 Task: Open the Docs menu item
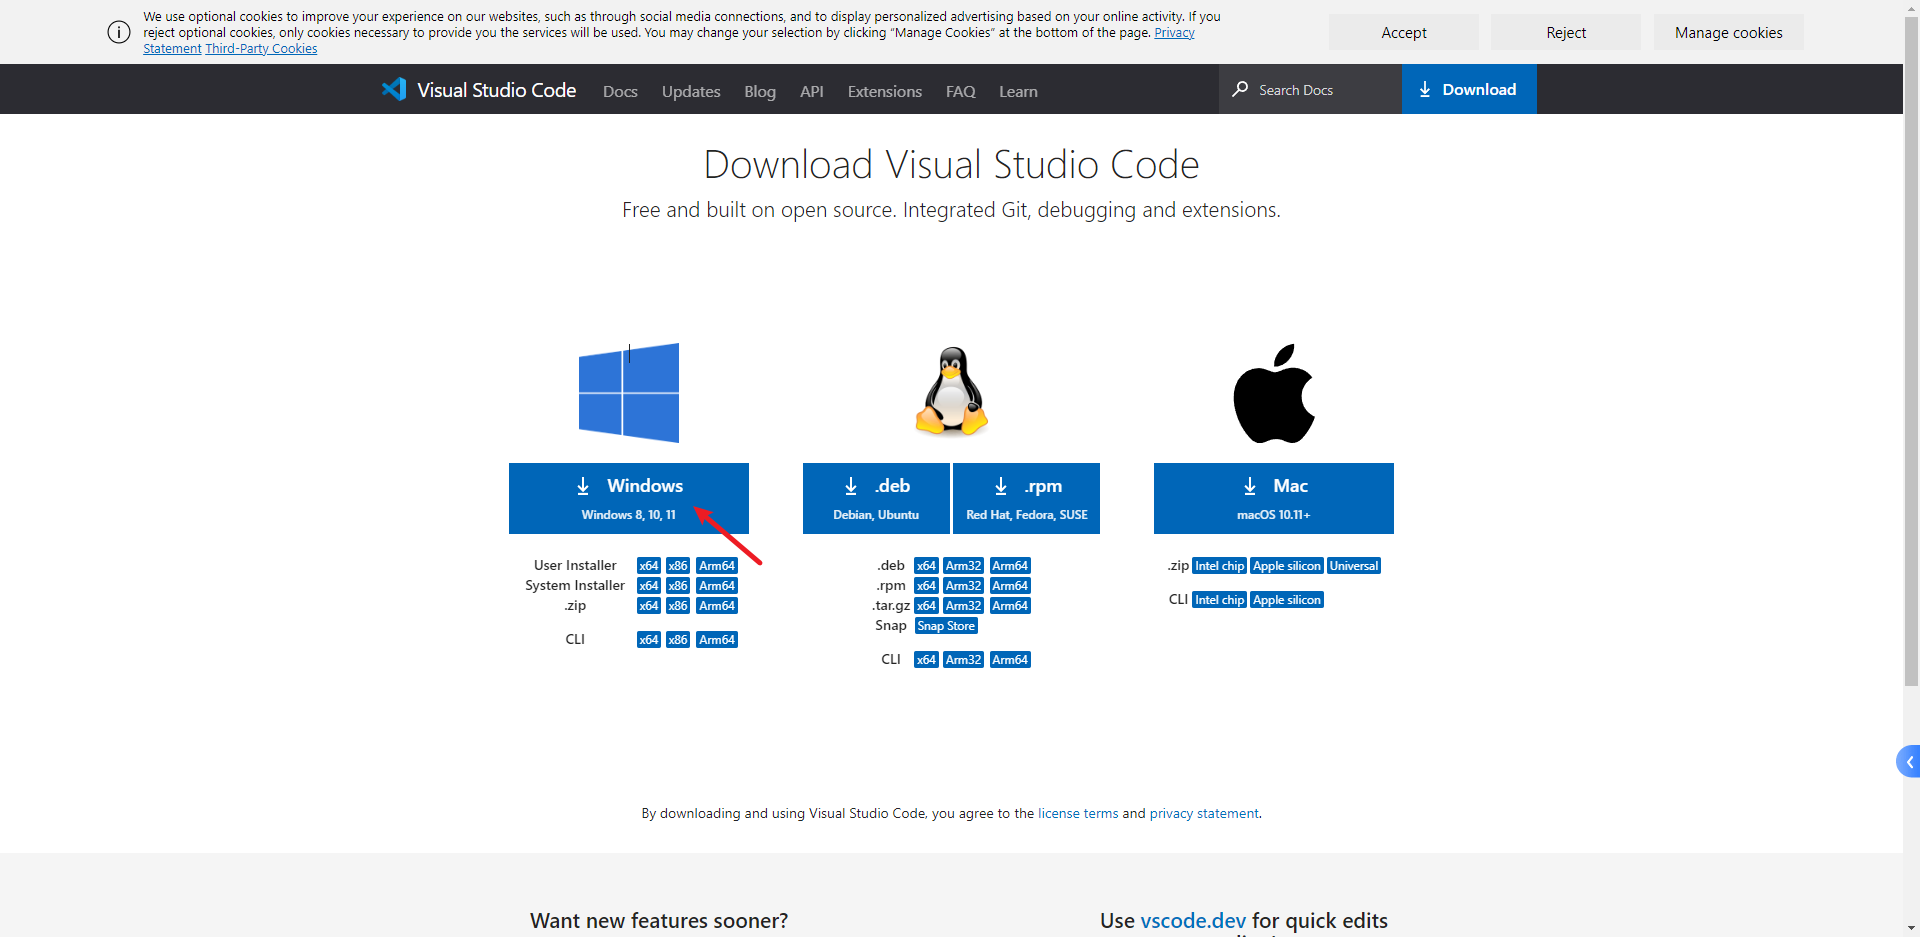[620, 91]
